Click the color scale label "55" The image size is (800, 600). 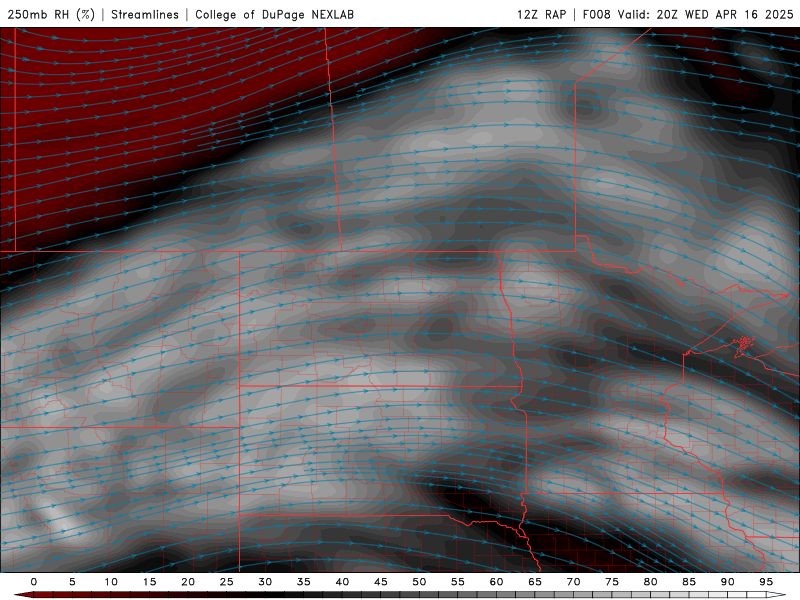tap(458, 582)
